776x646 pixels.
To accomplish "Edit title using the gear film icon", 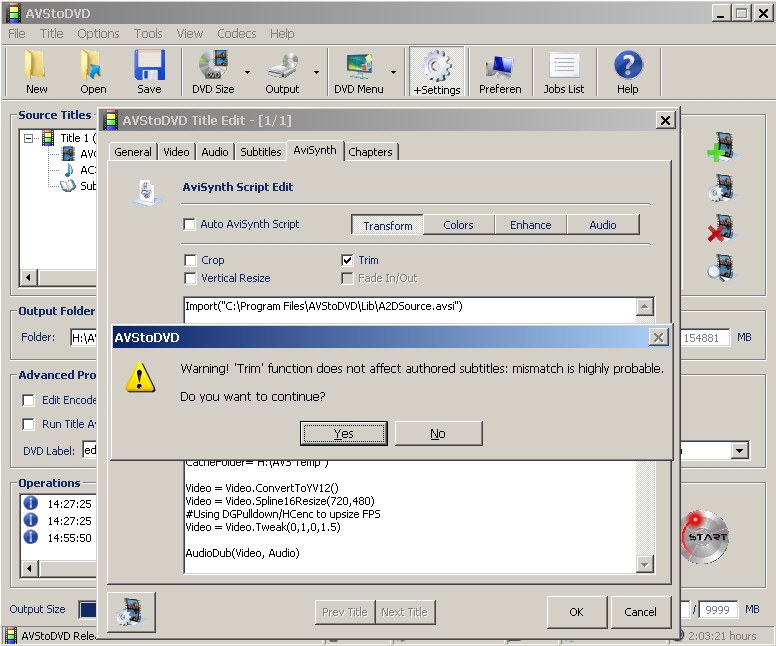I will 722,187.
